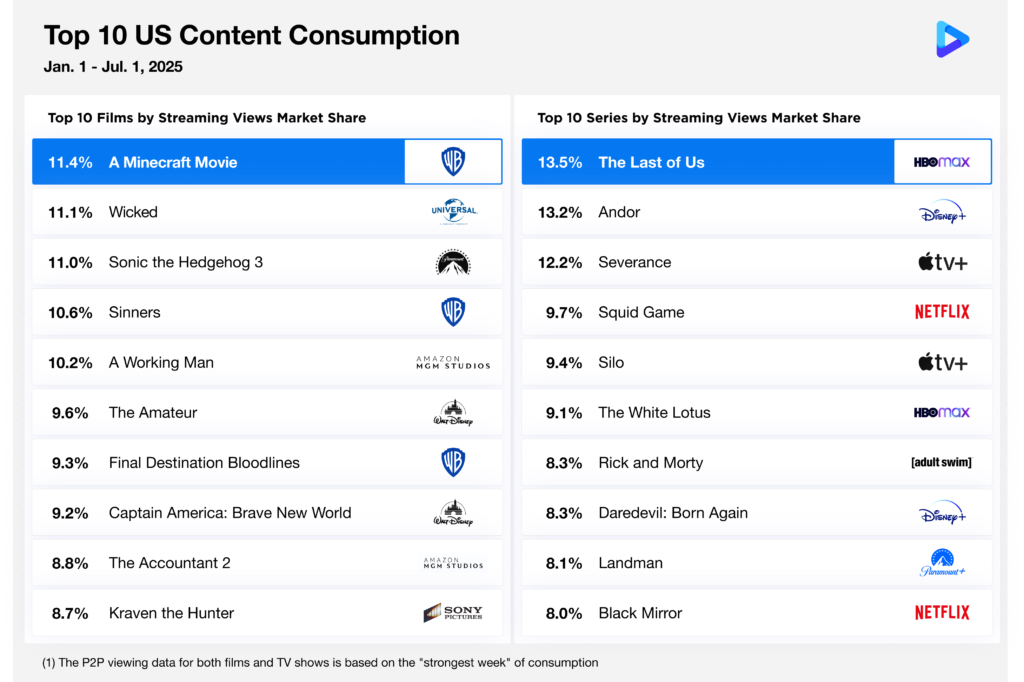The width and height of the screenshot is (1024, 682).
Task: Select the series title 'The White Lotus'
Action: (x=654, y=413)
